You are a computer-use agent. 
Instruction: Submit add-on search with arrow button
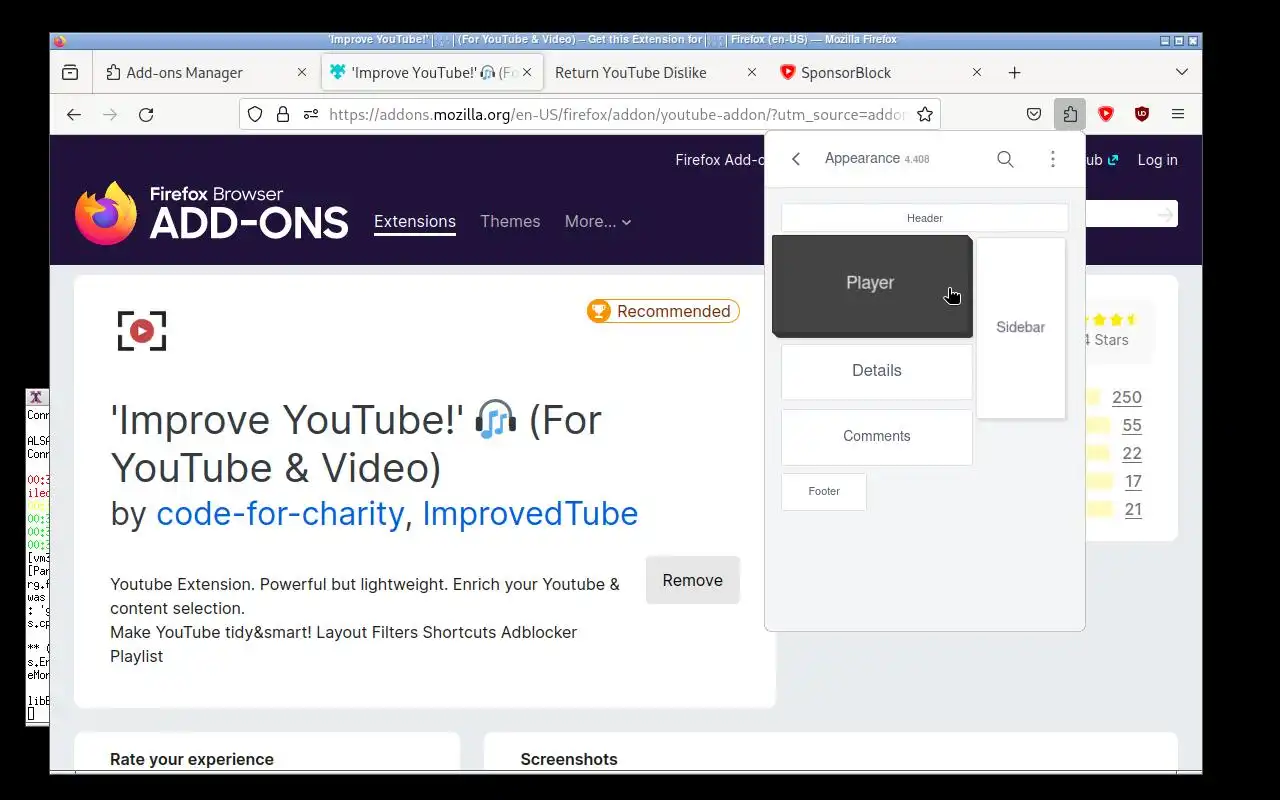coord(1165,214)
